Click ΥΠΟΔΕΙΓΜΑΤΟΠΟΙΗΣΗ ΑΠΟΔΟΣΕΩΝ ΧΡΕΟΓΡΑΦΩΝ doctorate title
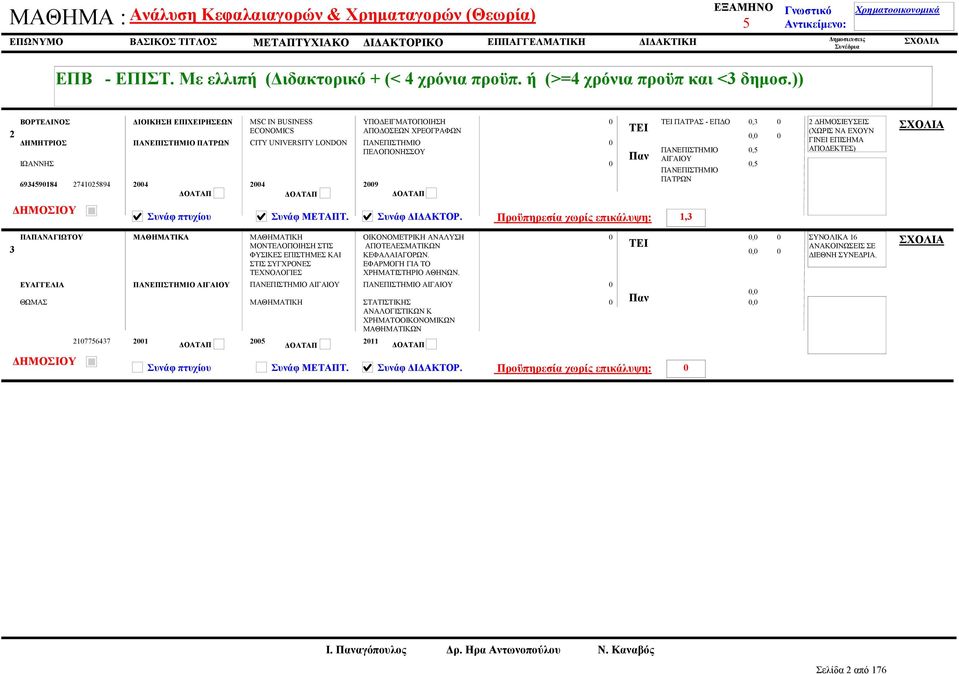 tap(412, 127)
